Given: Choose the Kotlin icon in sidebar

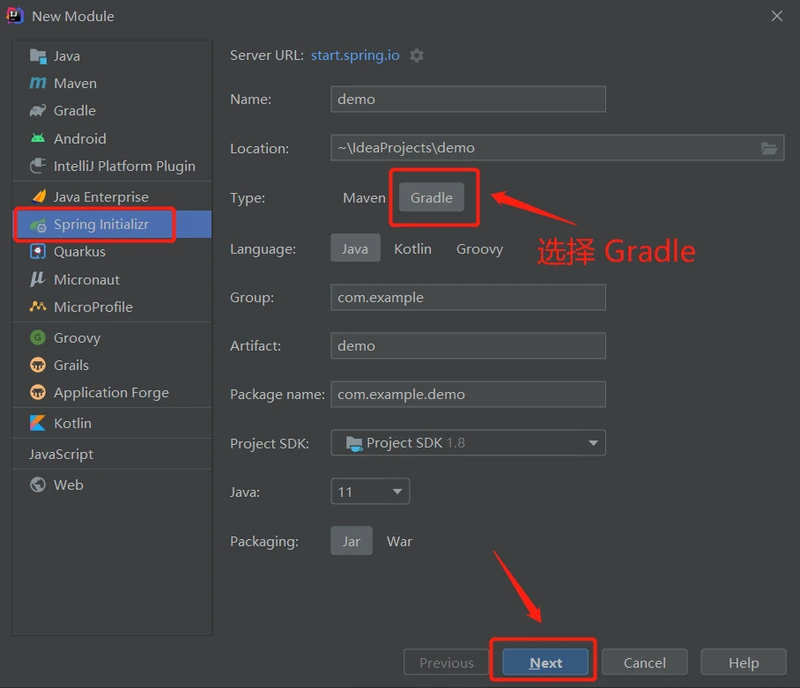Looking at the screenshot, I should pyautogui.click(x=38, y=423).
